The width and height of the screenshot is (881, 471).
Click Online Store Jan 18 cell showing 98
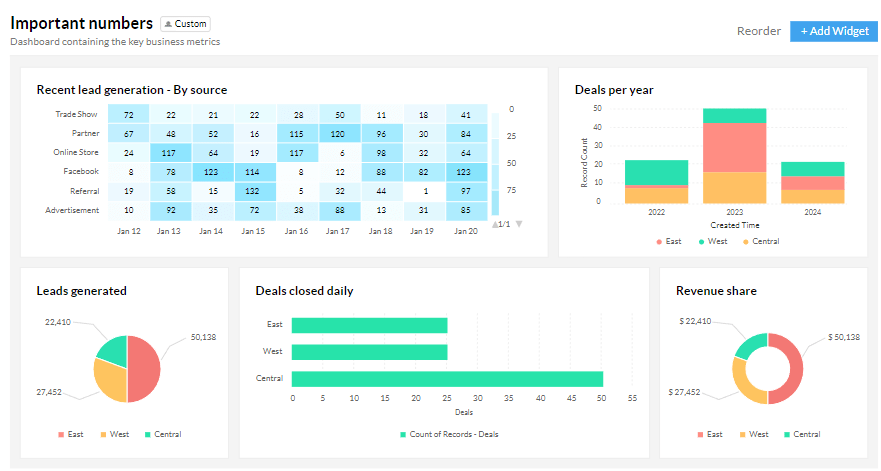382,153
